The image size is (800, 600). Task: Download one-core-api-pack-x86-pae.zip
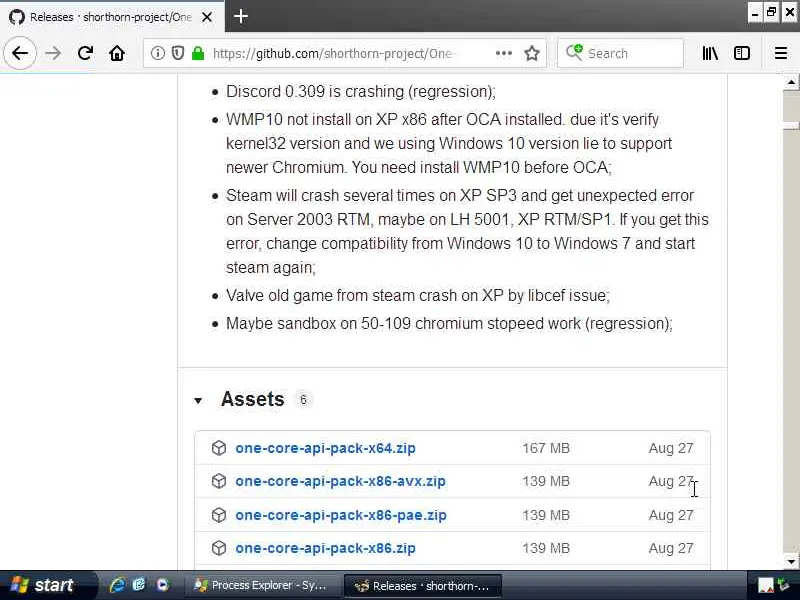tap(340, 515)
